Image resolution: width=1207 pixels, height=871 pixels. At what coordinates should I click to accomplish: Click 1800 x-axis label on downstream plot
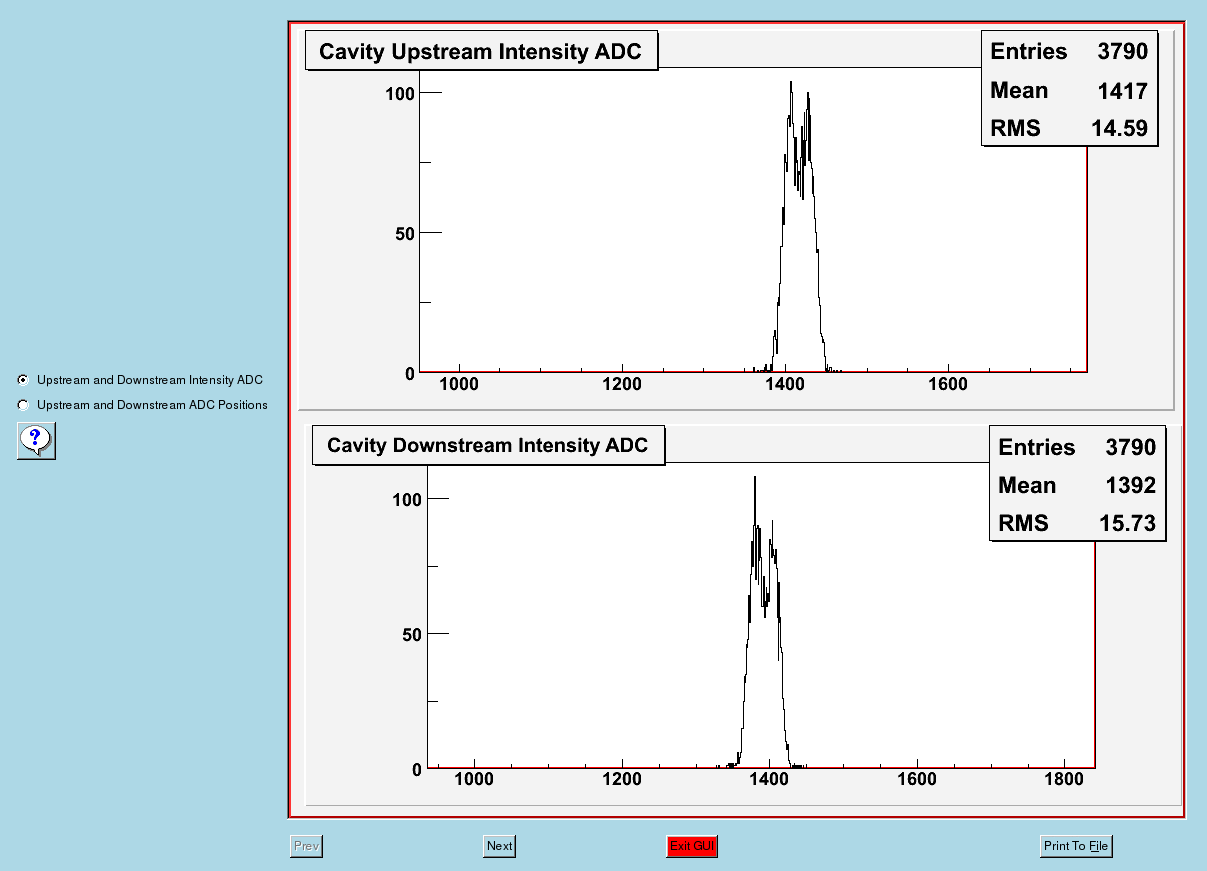pos(1065,779)
